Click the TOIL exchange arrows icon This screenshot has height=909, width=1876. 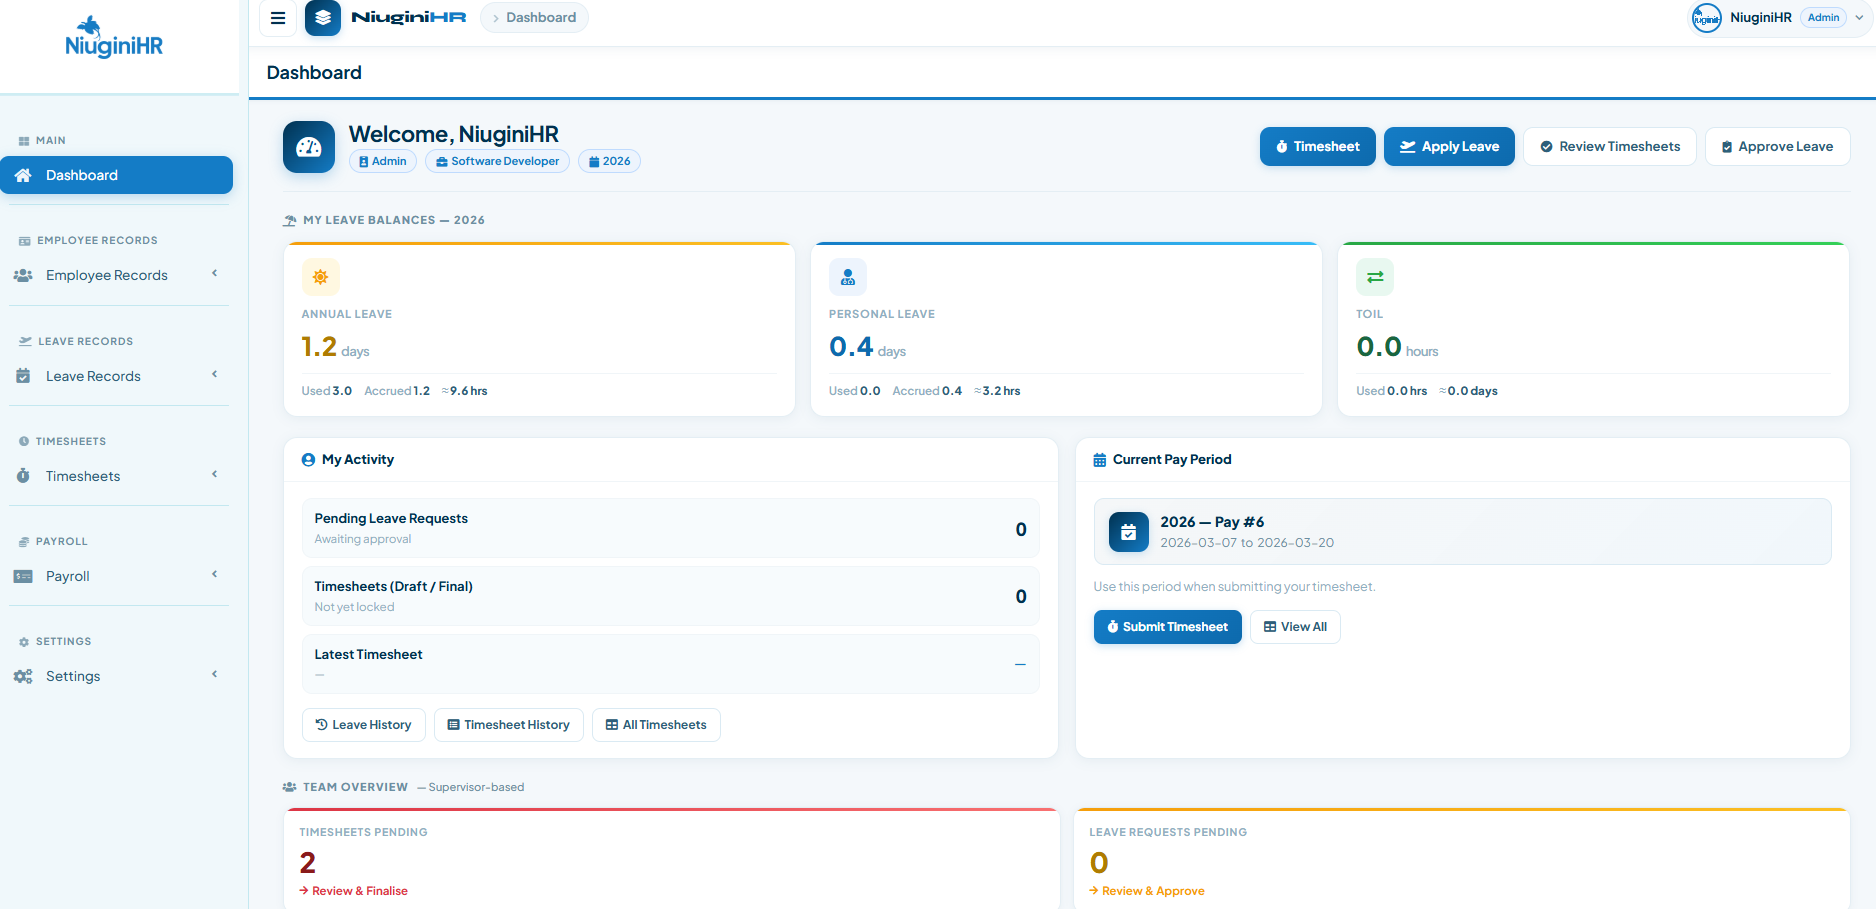click(1374, 277)
